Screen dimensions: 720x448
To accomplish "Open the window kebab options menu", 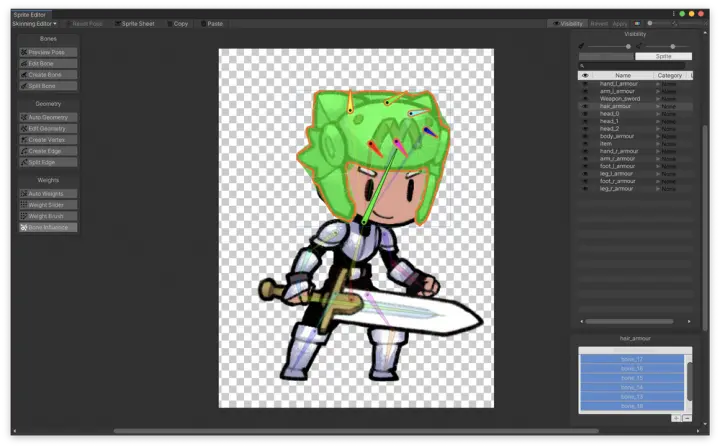I will [x=674, y=14].
